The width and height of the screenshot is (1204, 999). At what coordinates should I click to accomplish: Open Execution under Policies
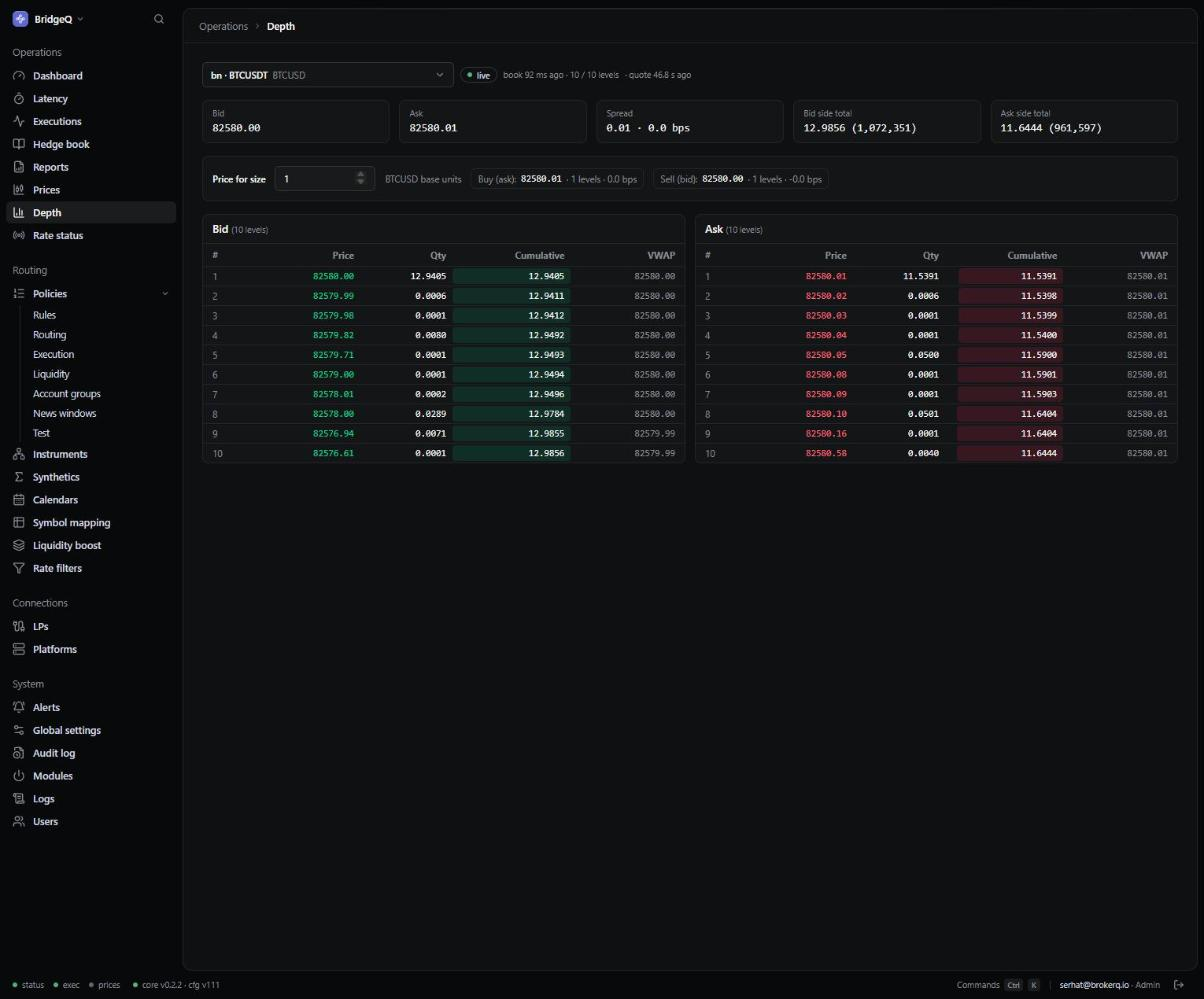click(x=53, y=355)
